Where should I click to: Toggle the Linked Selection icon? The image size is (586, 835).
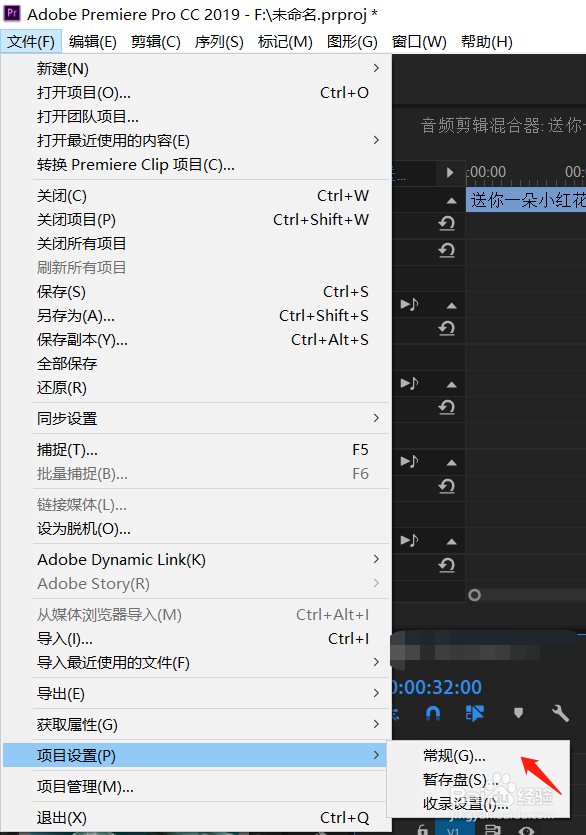pos(475,713)
